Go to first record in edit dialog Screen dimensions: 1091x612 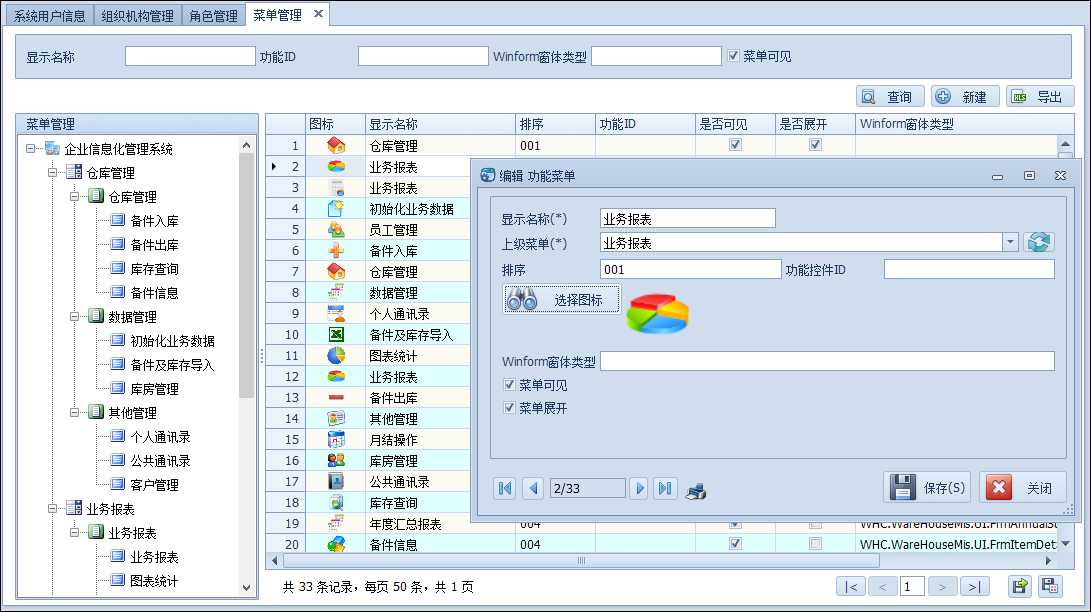click(x=505, y=488)
